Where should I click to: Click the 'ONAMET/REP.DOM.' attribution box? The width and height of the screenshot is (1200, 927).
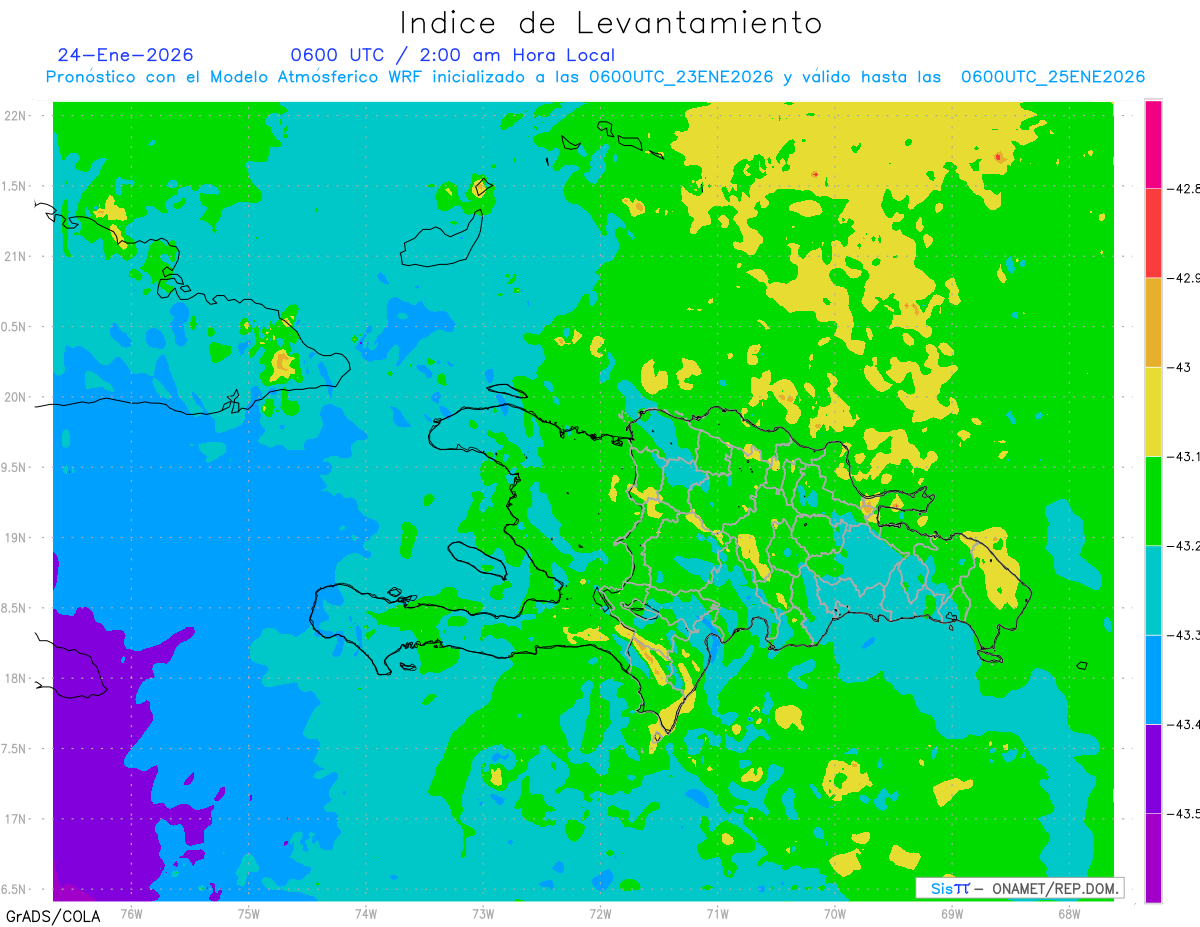click(x=1019, y=888)
